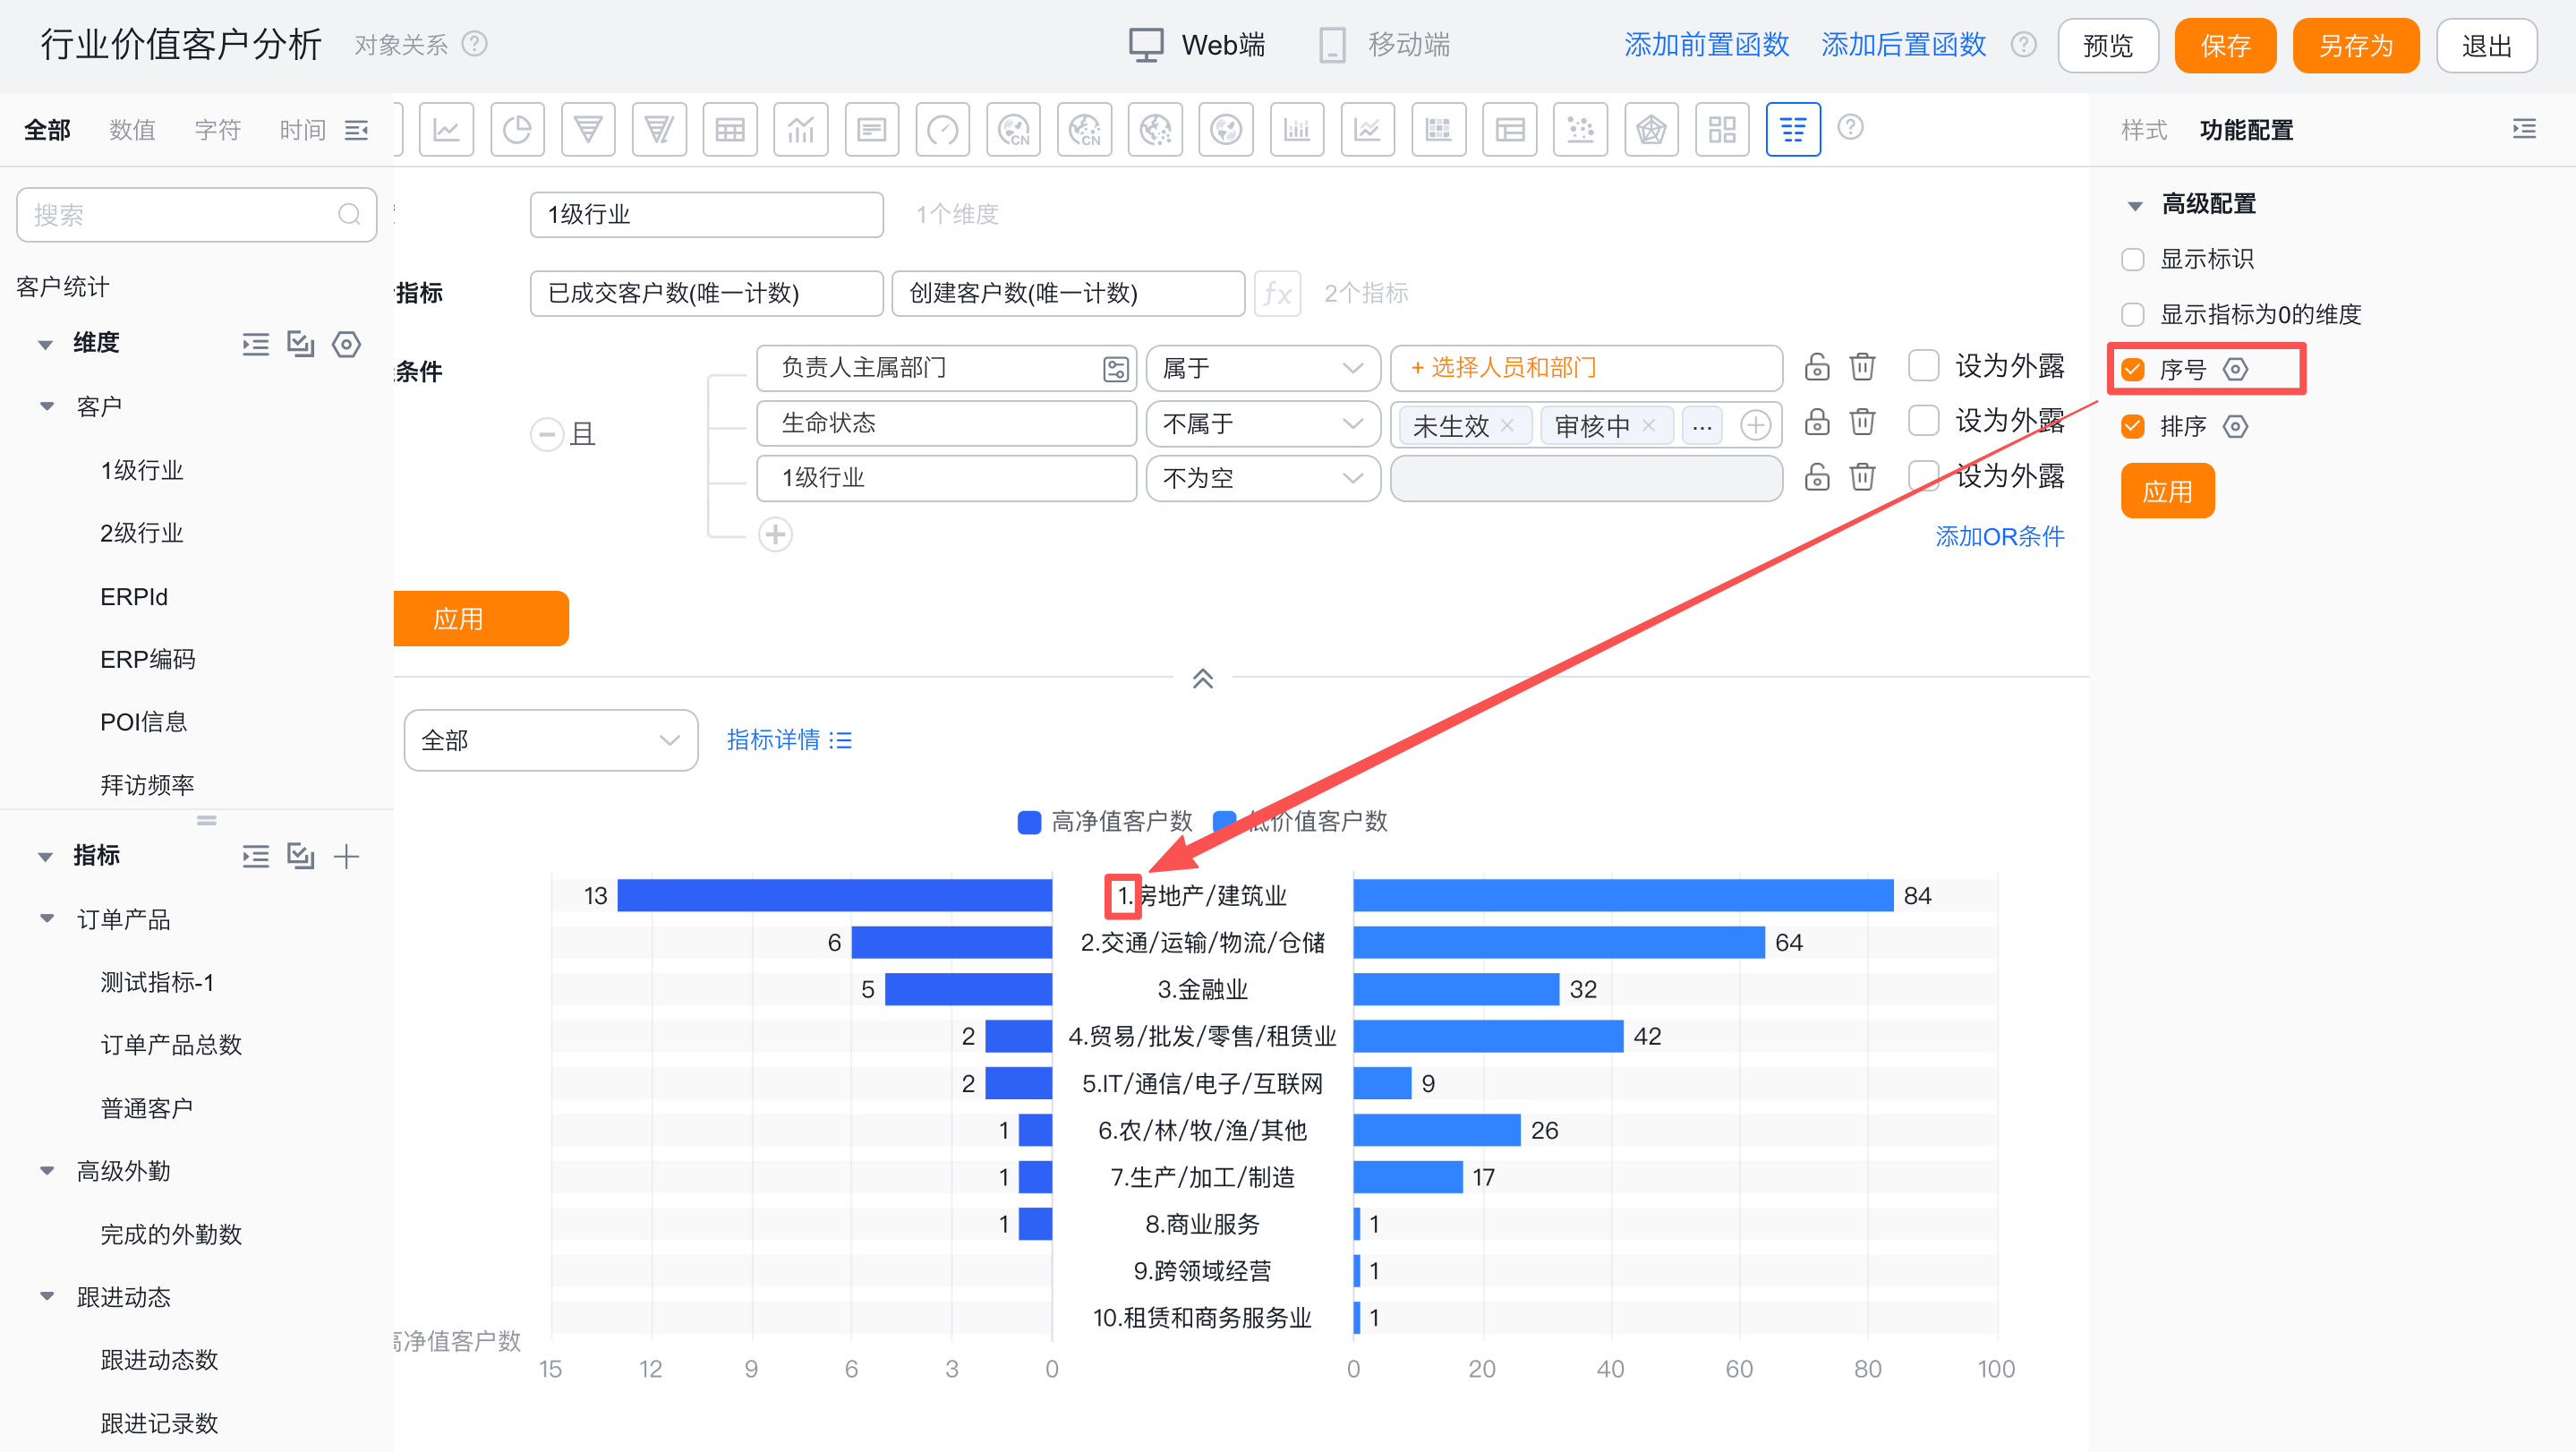
Task: Select the pie chart type icon
Action: click(517, 130)
